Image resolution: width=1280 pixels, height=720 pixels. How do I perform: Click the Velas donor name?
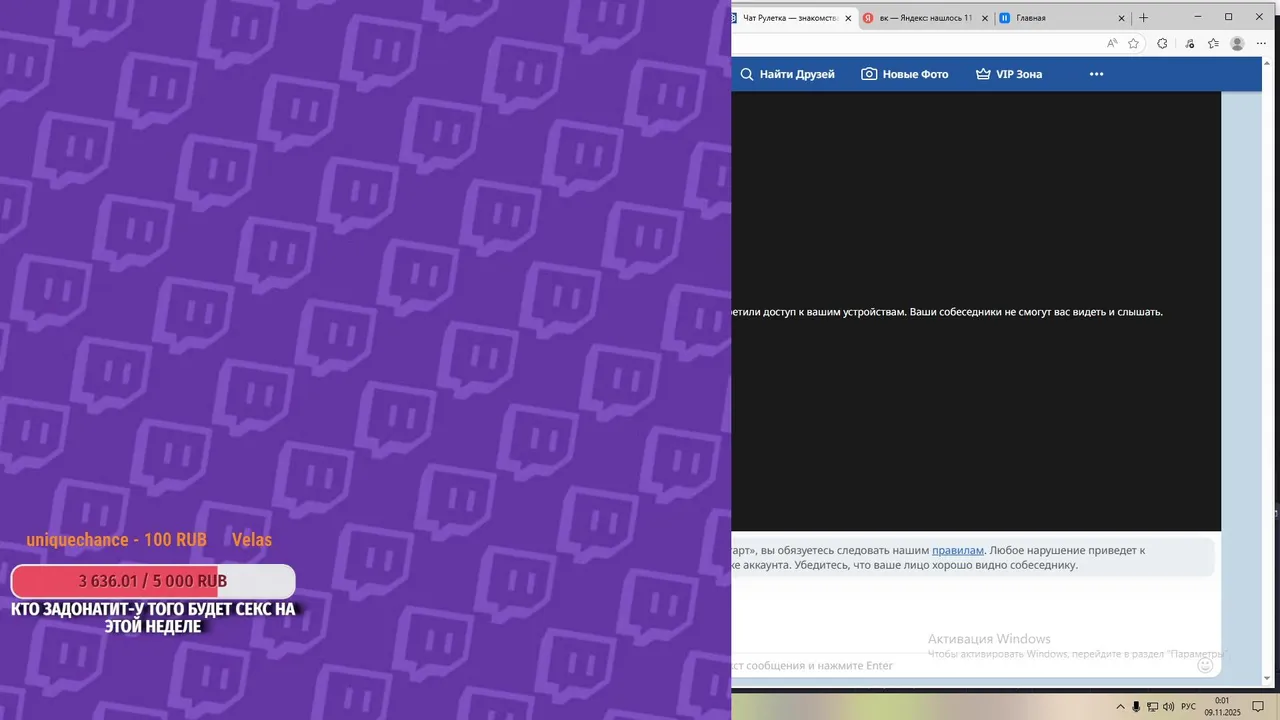[x=252, y=540]
